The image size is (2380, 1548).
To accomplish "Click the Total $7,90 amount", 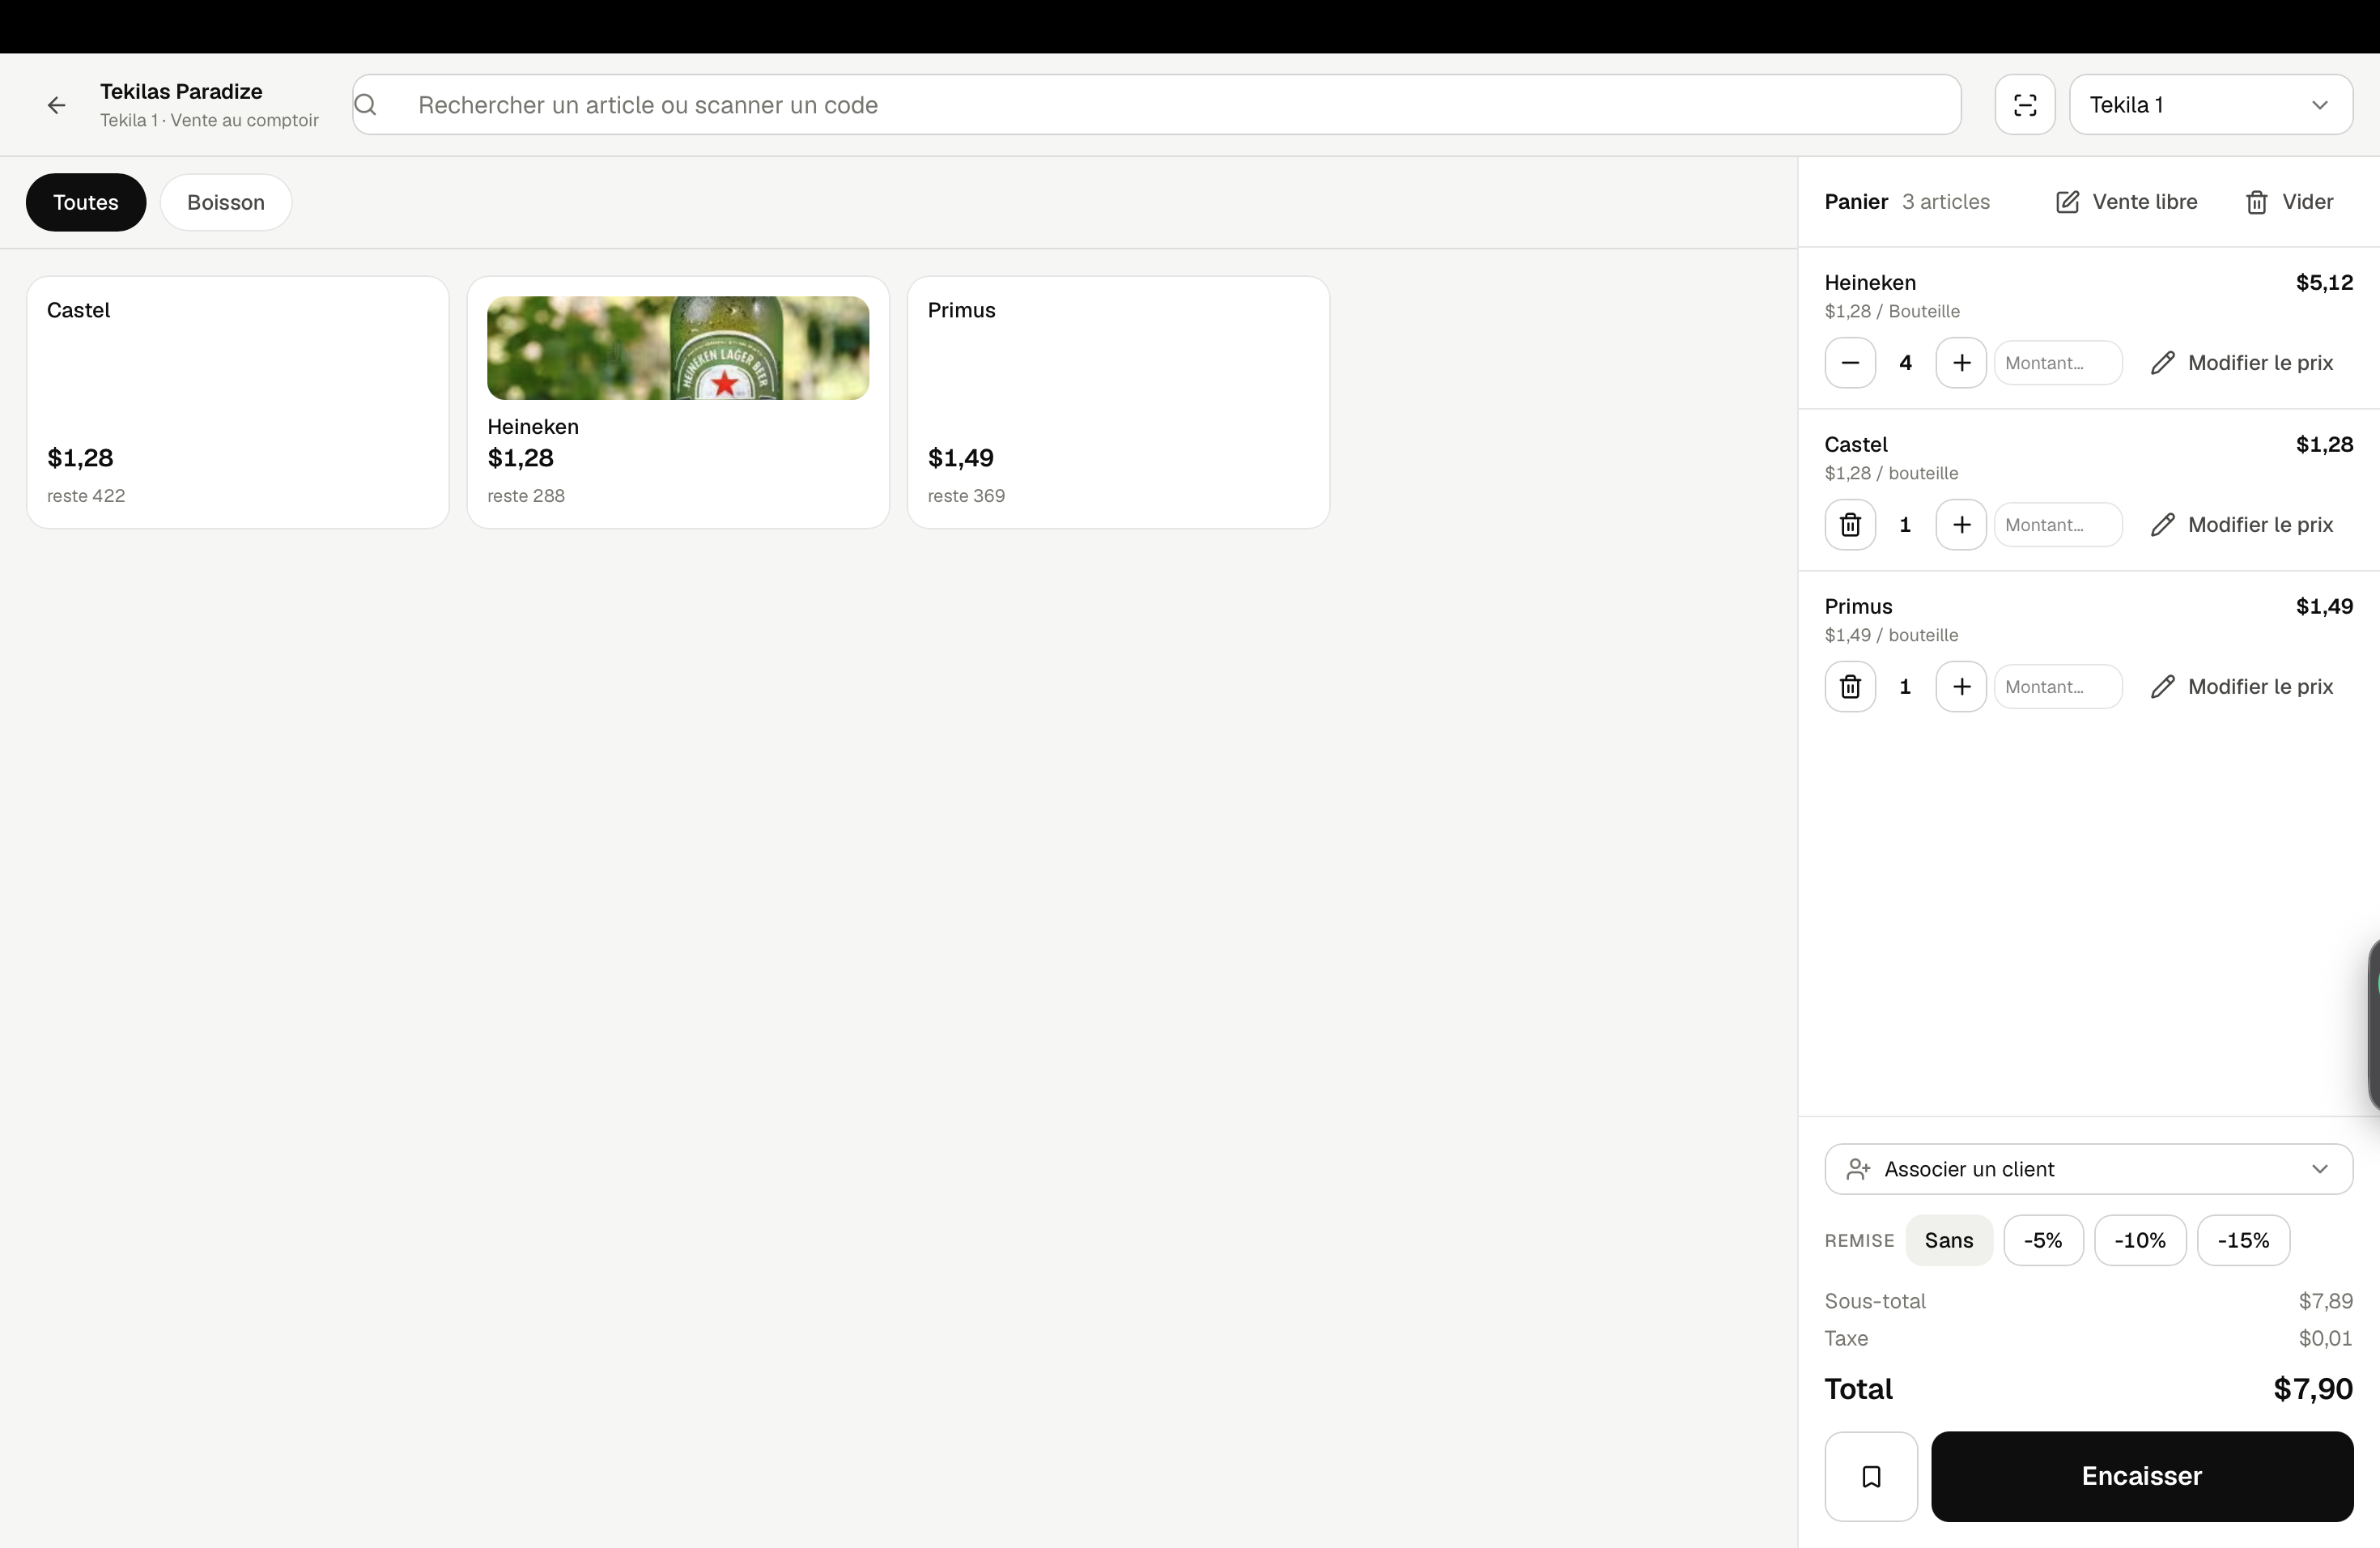I will 2312,1389.
